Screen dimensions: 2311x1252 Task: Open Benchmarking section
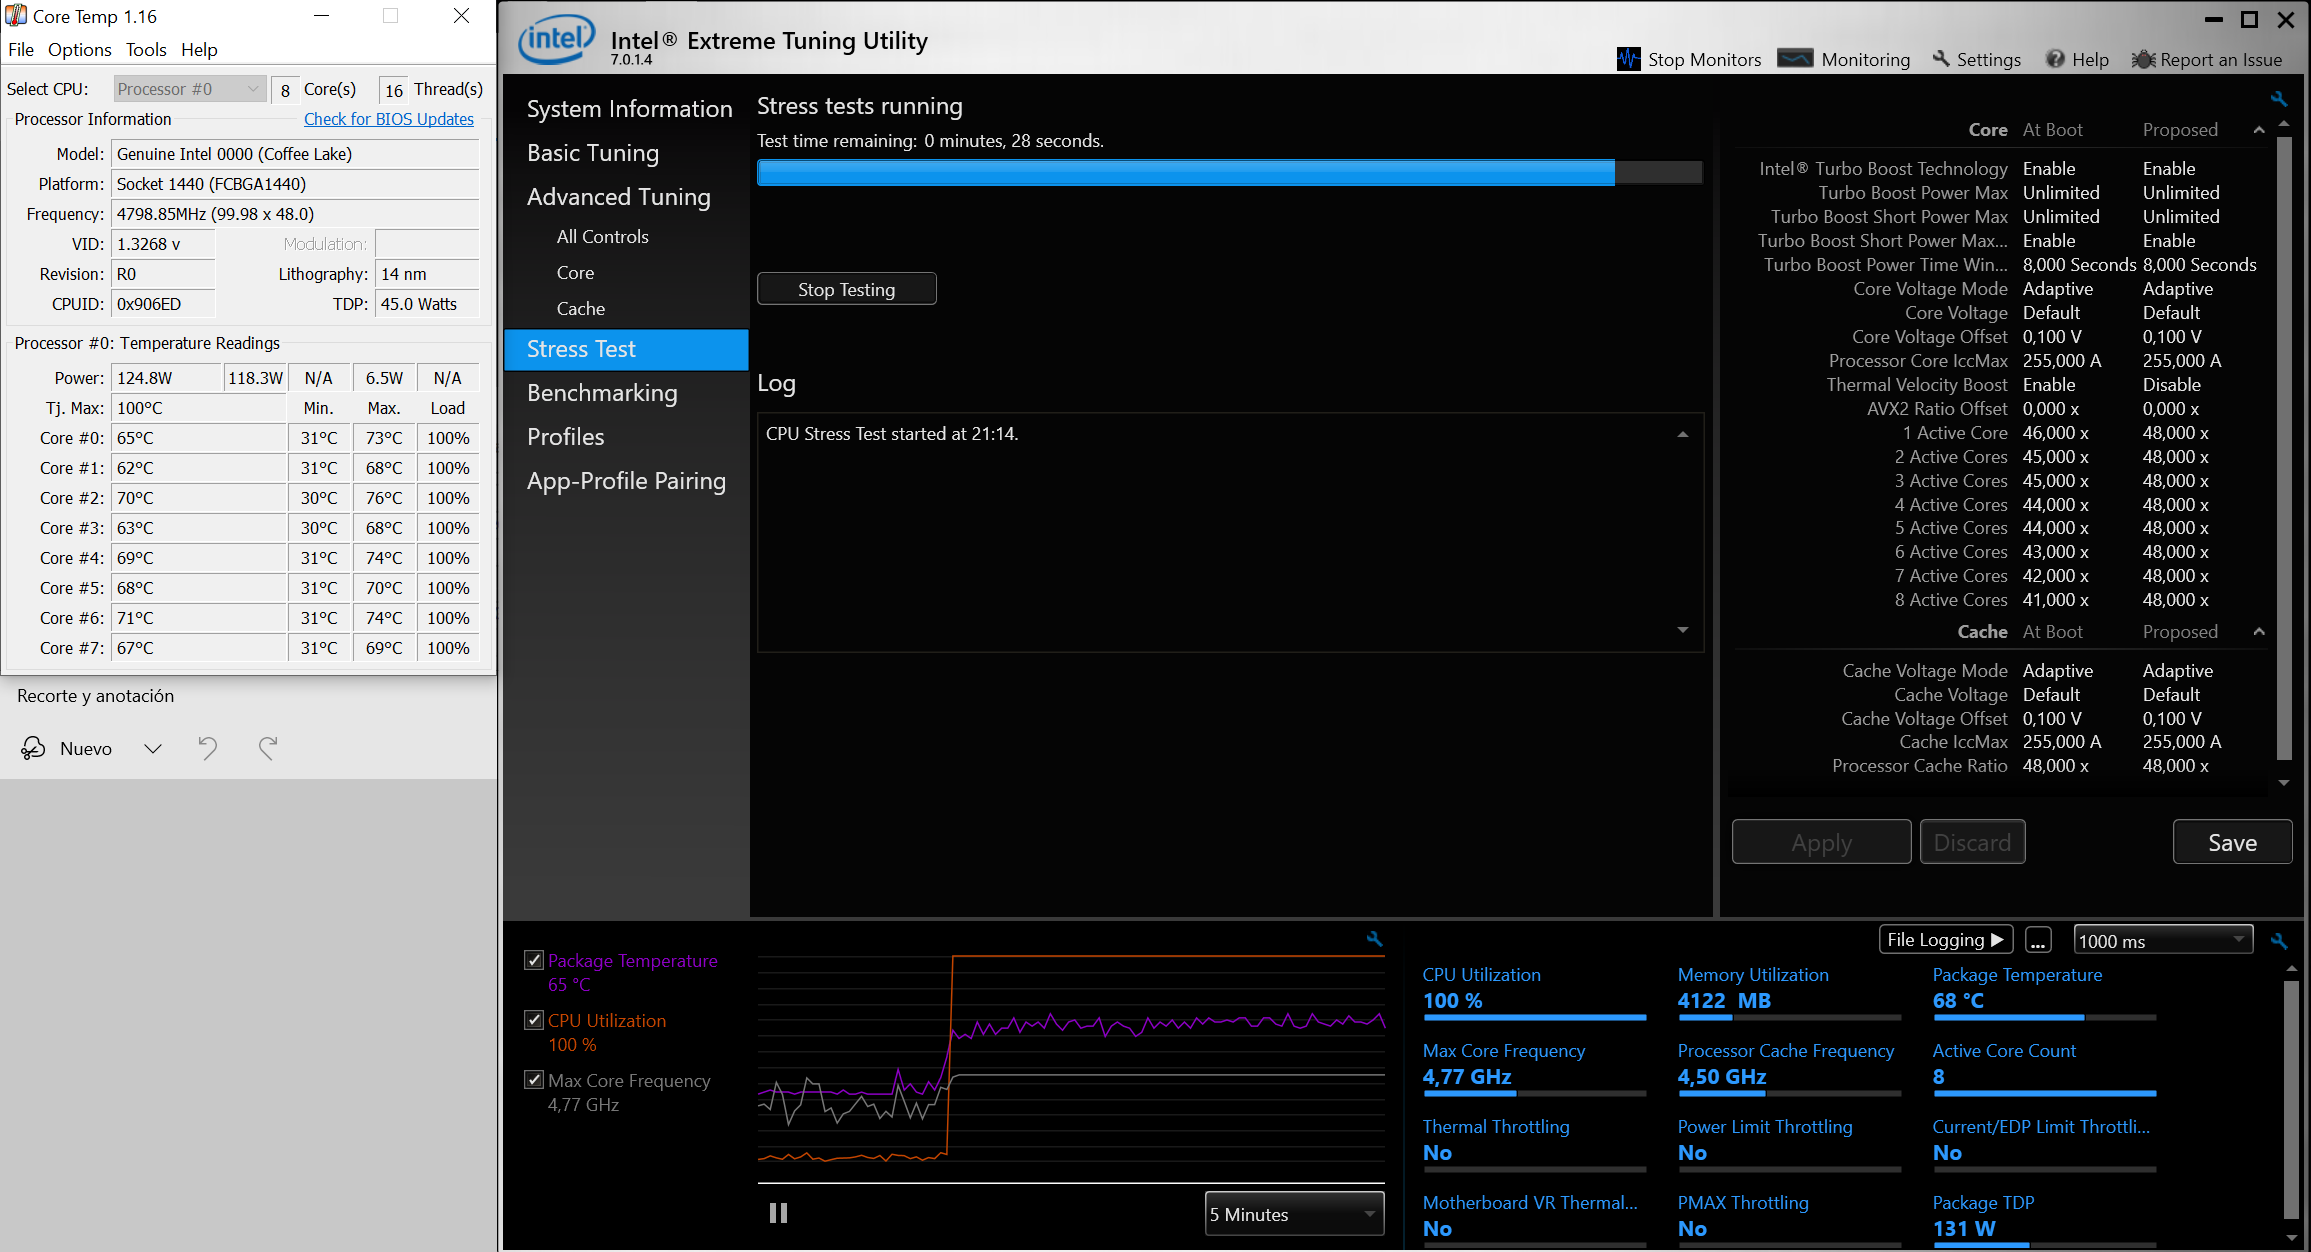(x=601, y=393)
